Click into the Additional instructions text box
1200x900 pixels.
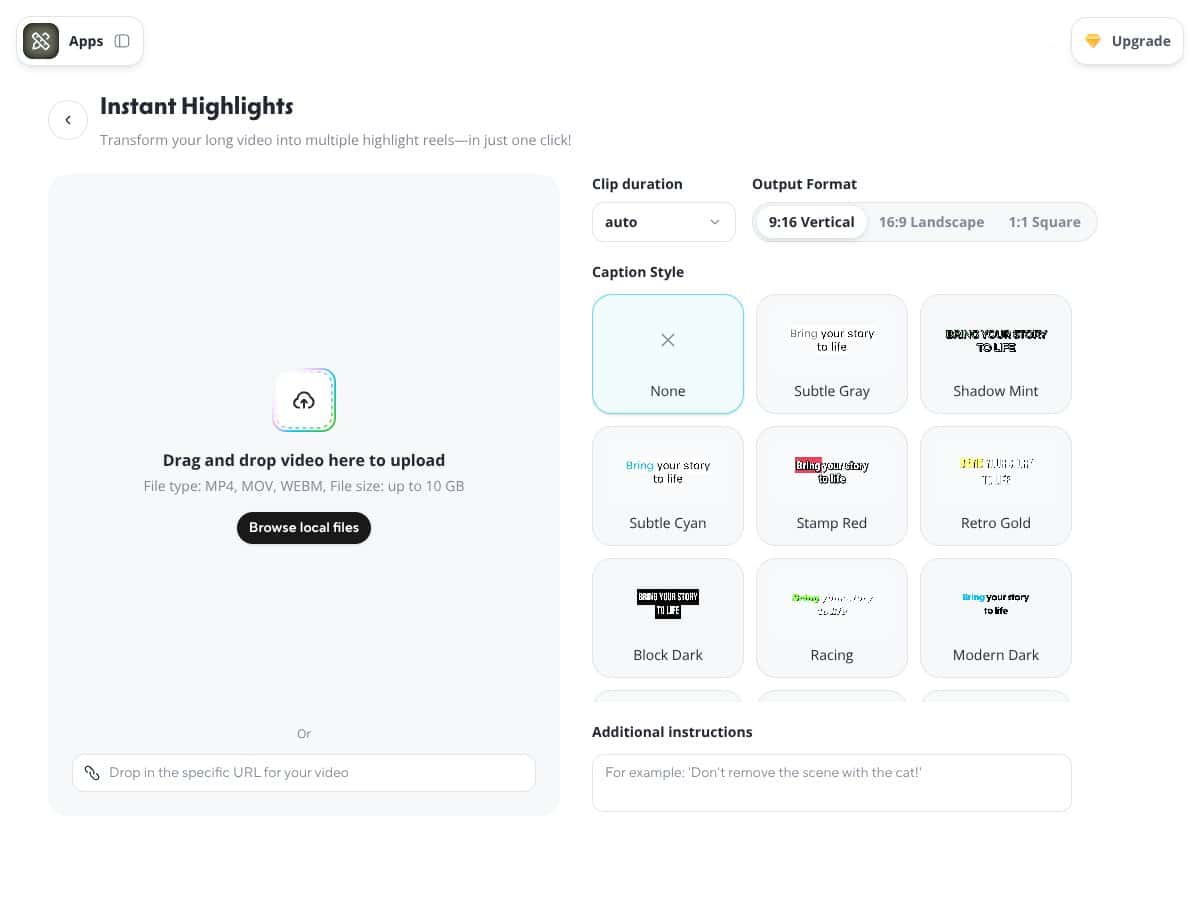click(x=832, y=782)
